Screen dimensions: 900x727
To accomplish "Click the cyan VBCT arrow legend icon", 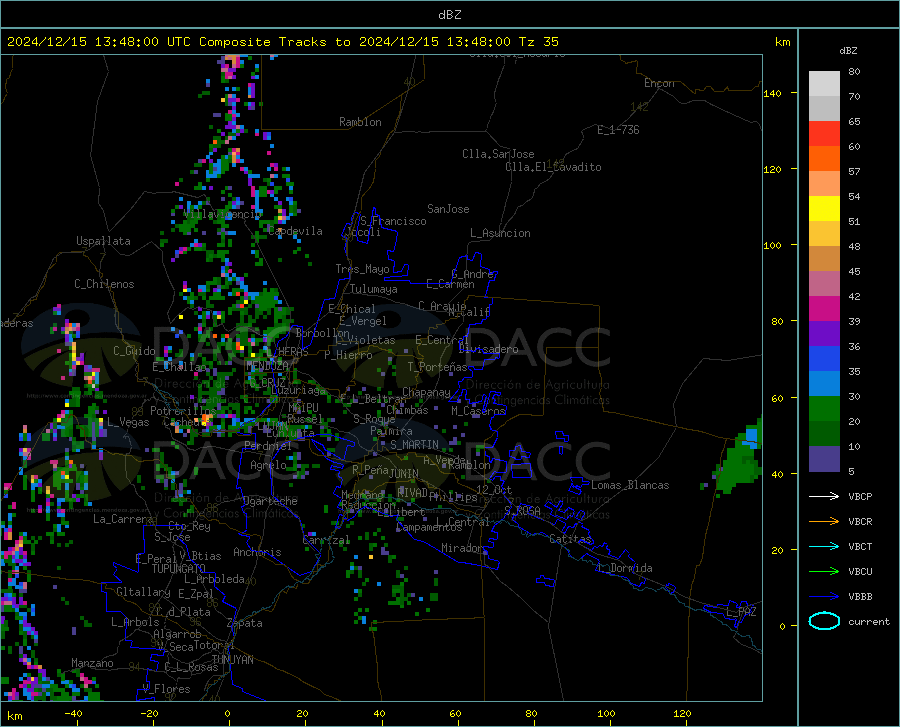I will coord(824,546).
